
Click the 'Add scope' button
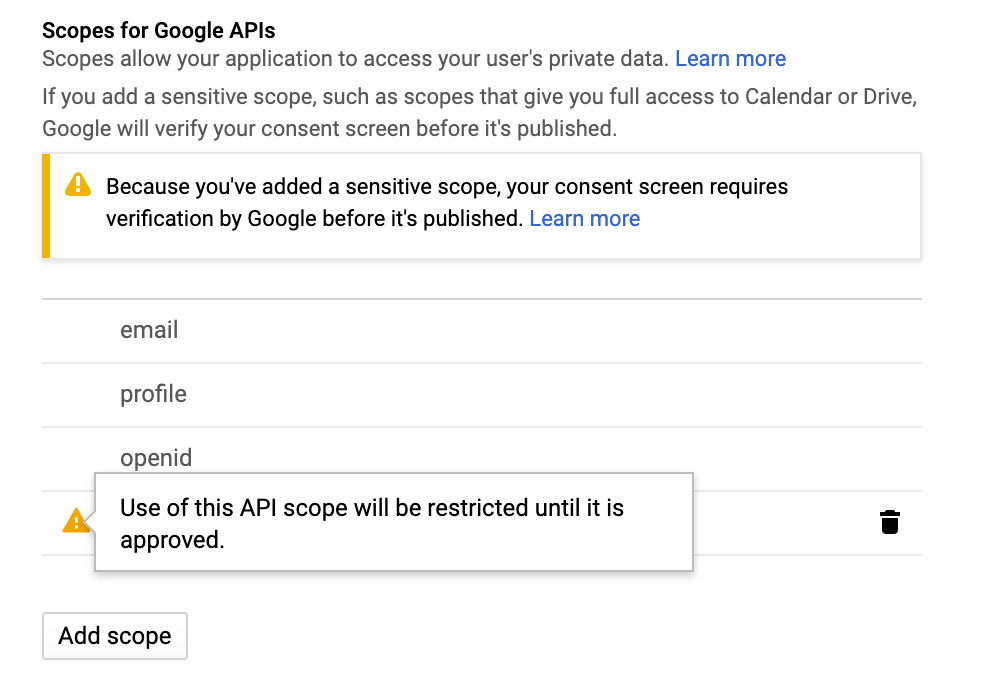(114, 635)
